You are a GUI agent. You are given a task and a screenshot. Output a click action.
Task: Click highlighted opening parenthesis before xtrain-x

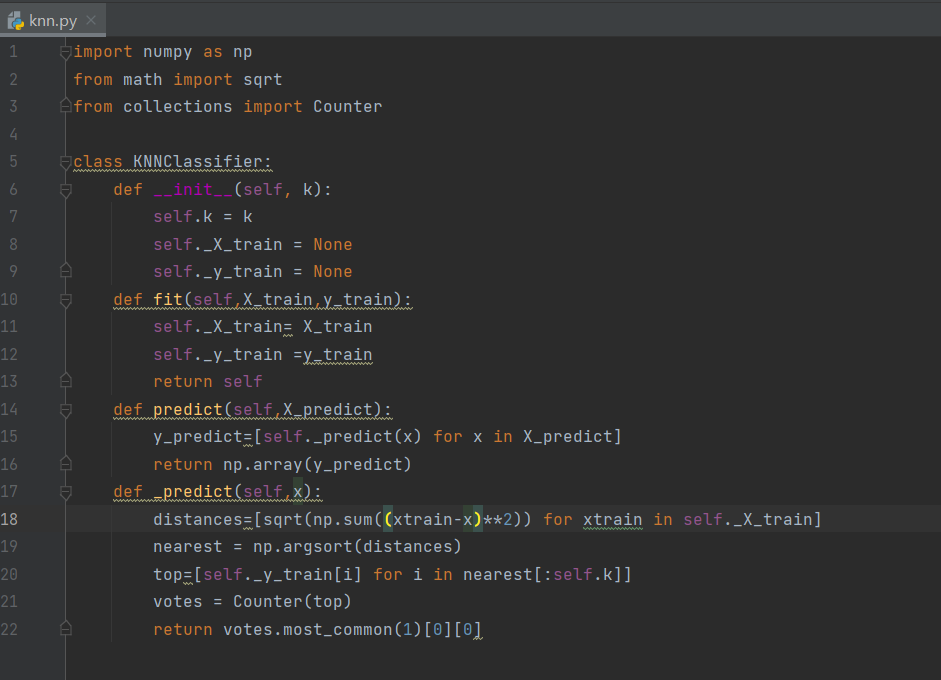tap(388, 519)
